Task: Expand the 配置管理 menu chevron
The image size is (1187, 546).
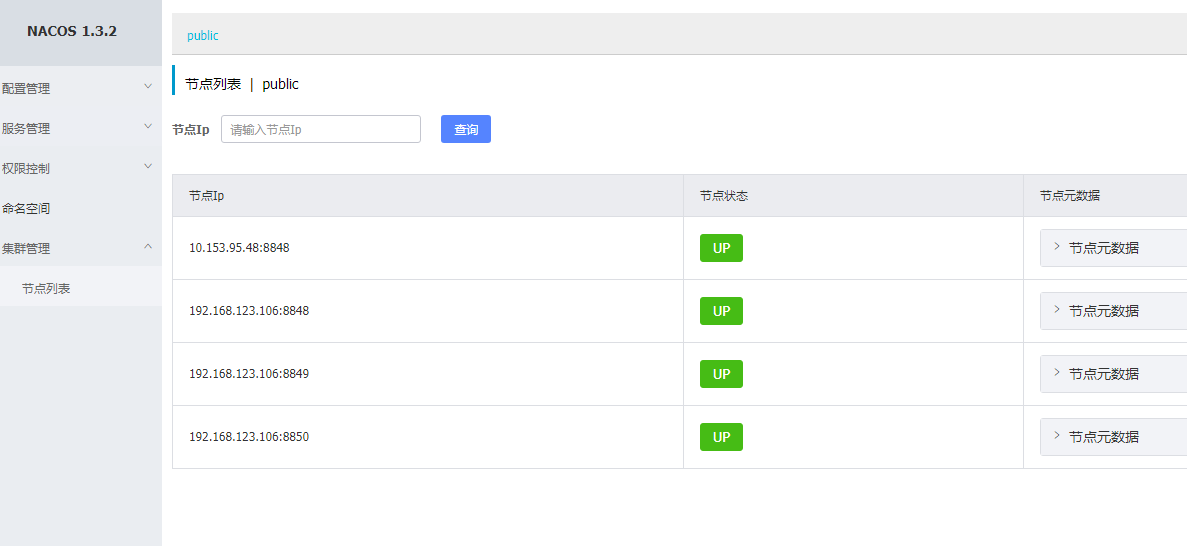Action: click(148, 86)
